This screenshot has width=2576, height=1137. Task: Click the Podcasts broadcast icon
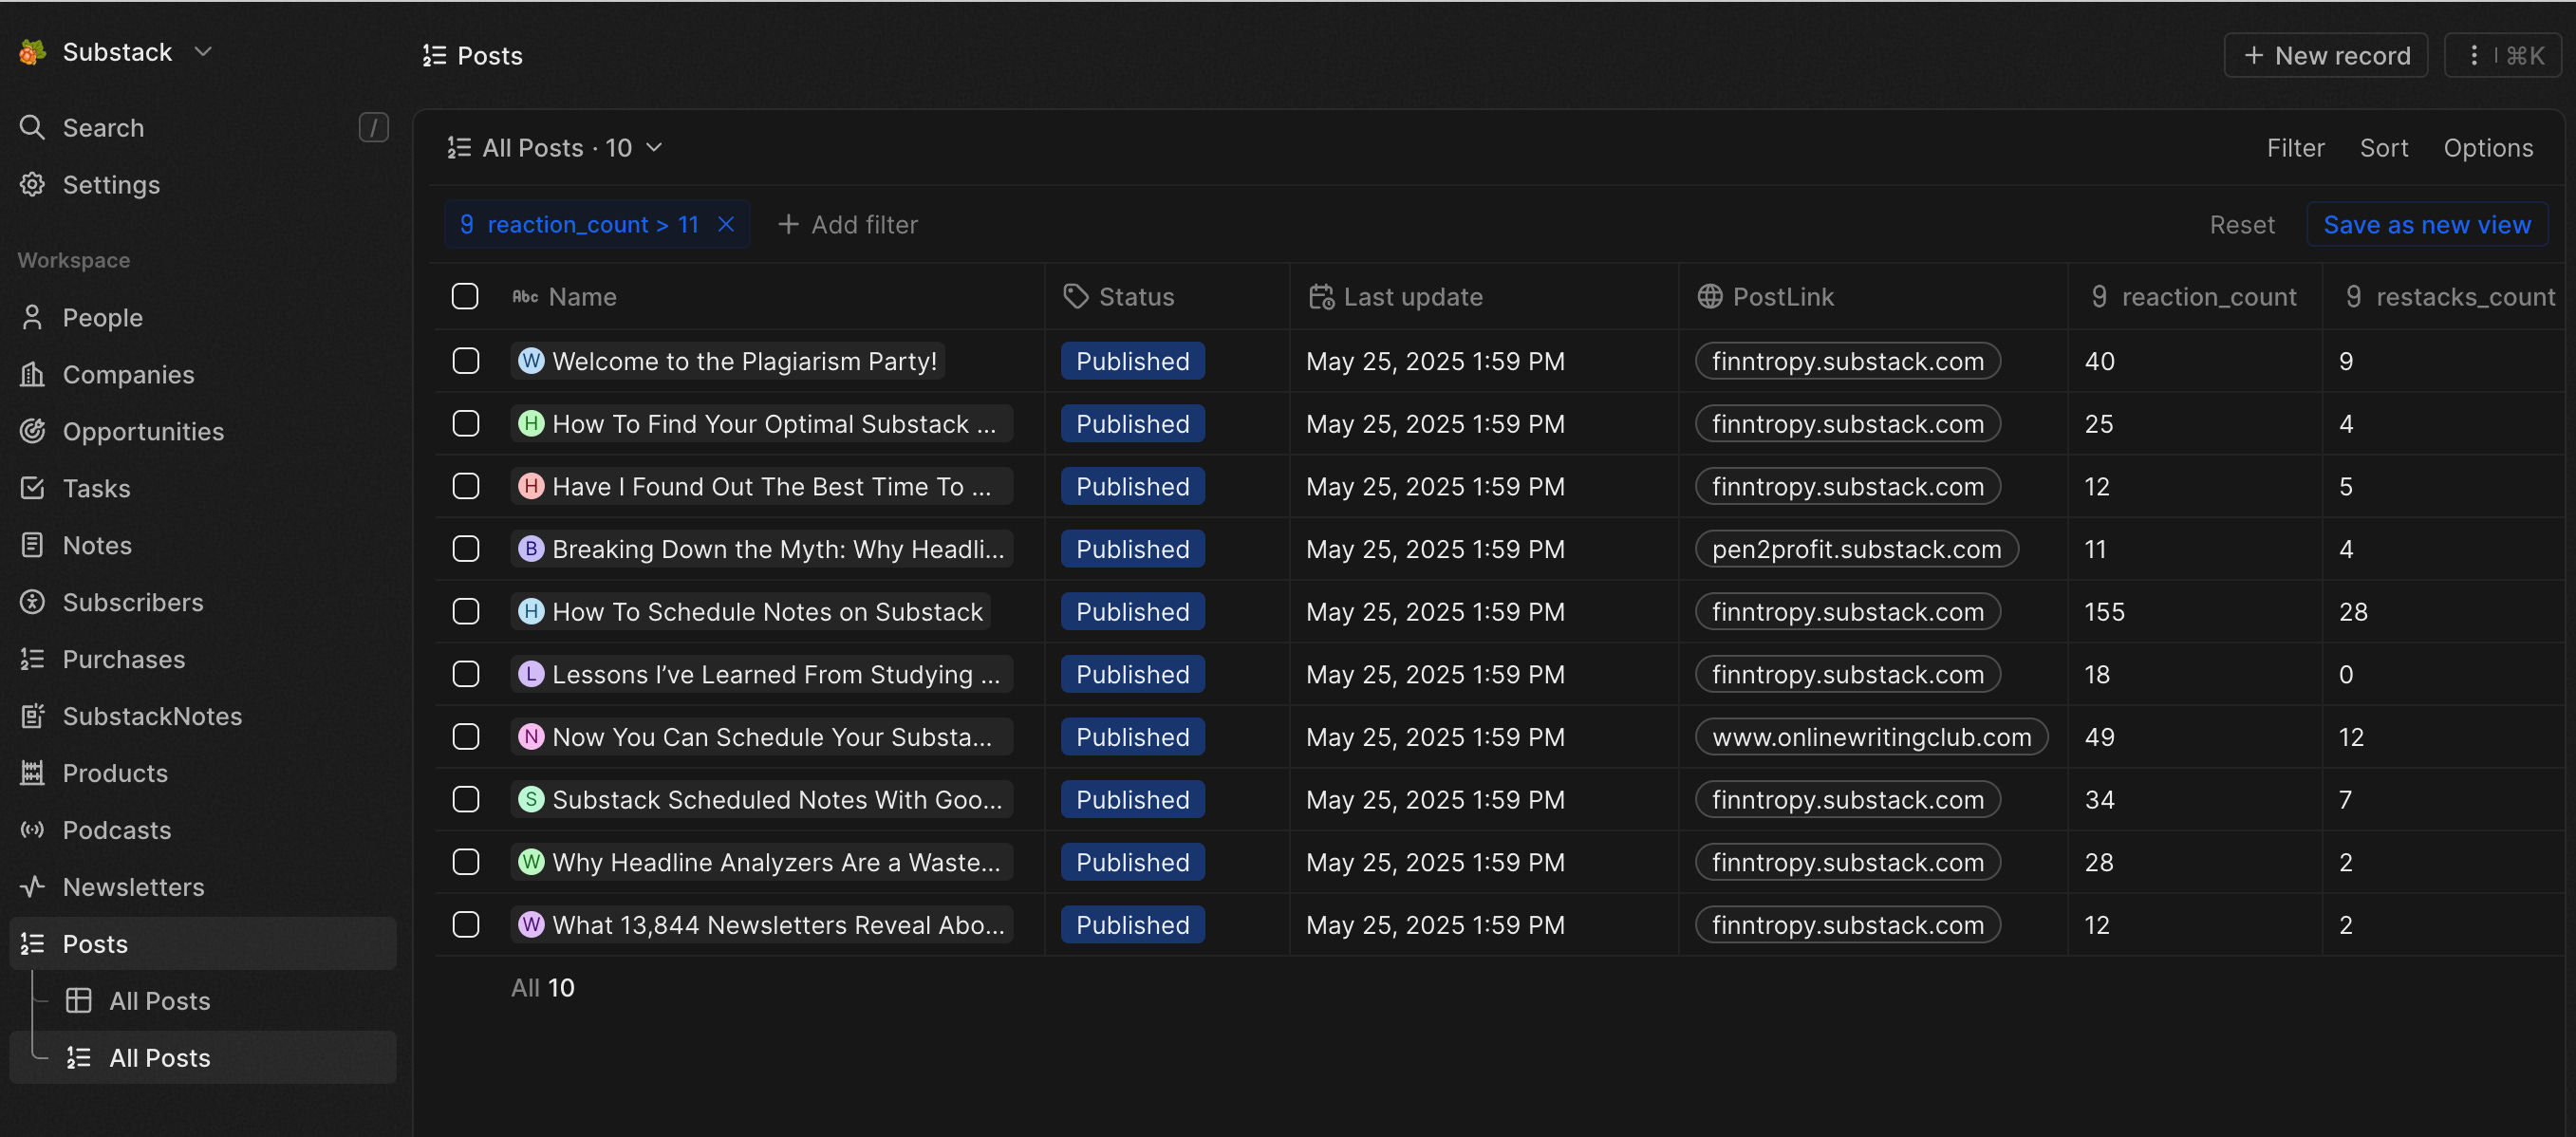(x=32, y=831)
